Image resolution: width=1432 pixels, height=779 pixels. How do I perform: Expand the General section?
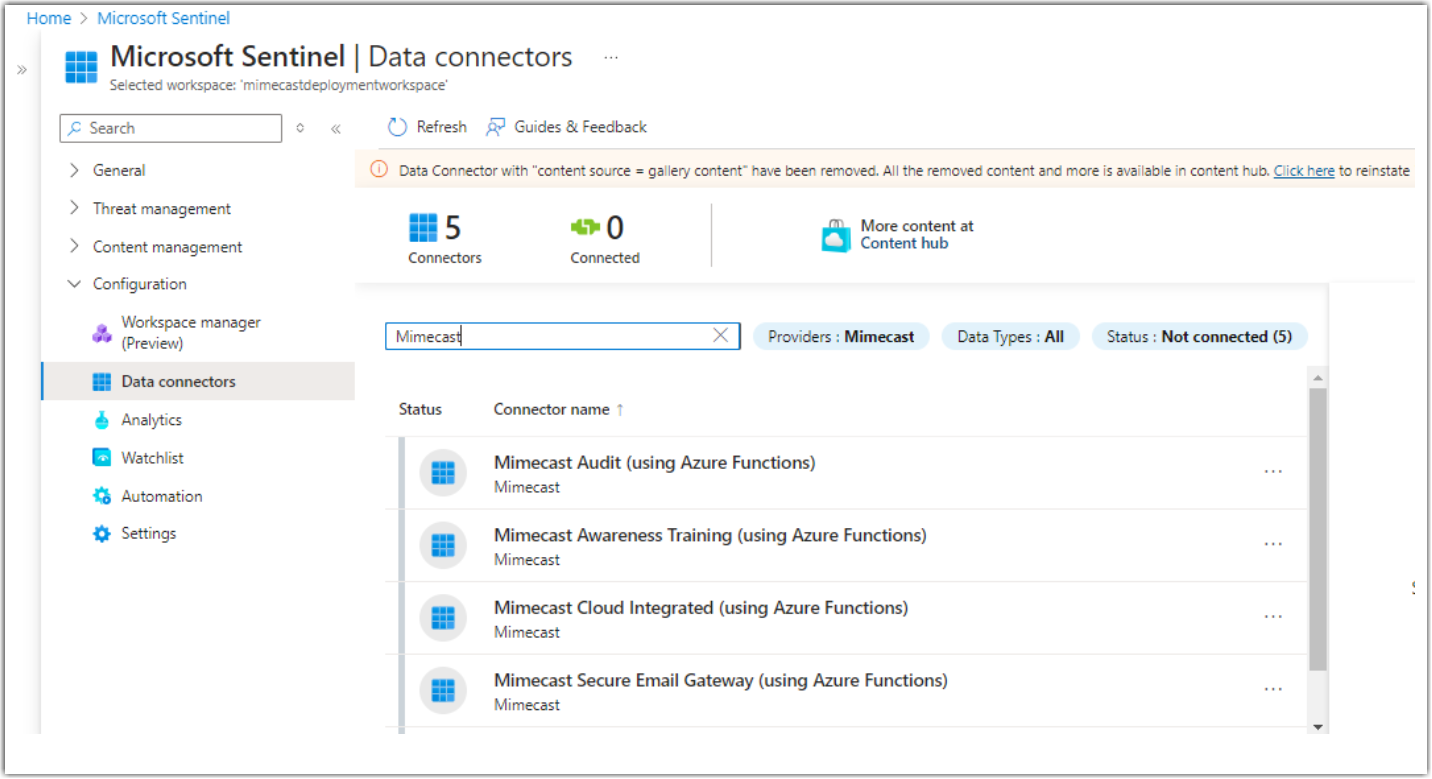(118, 170)
